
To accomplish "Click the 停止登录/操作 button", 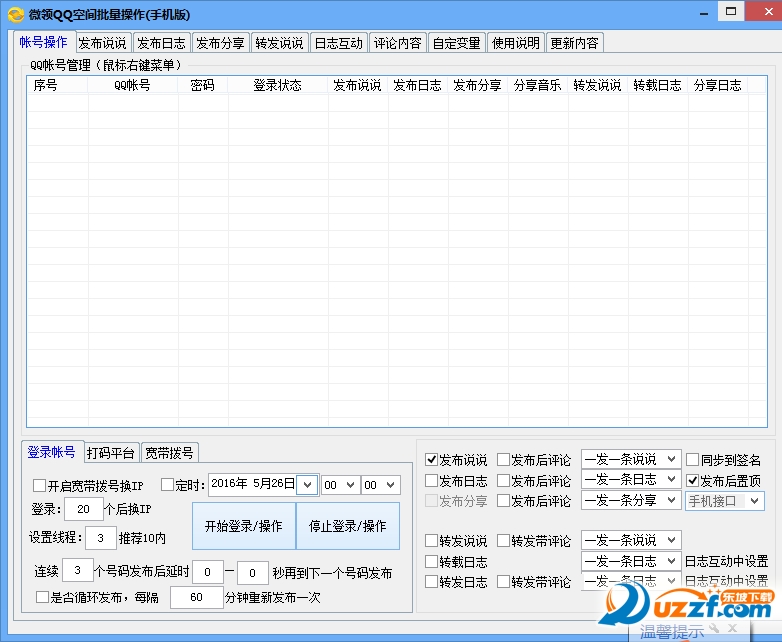I will 348,526.
